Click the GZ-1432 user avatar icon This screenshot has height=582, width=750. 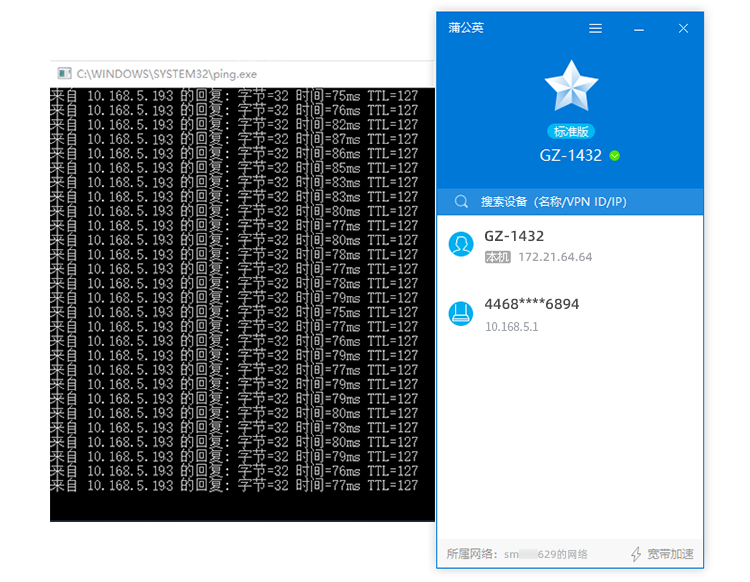click(461, 244)
